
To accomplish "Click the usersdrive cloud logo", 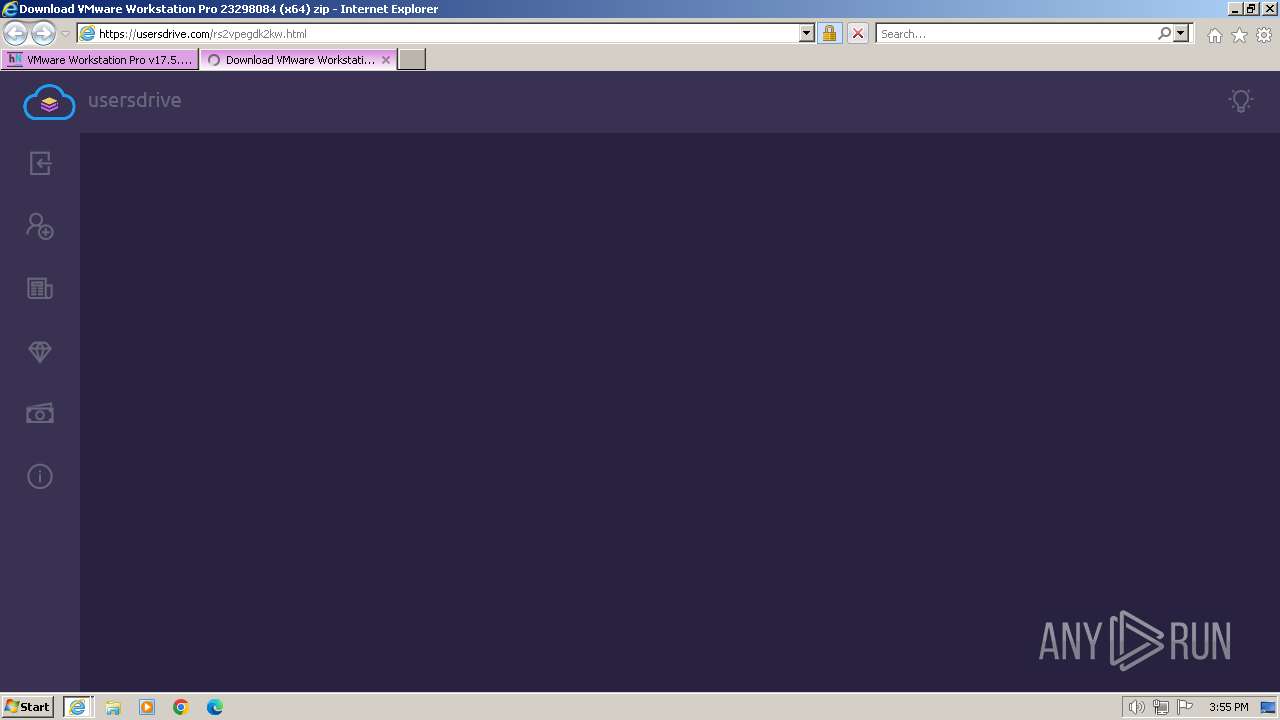I will click(x=49, y=102).
